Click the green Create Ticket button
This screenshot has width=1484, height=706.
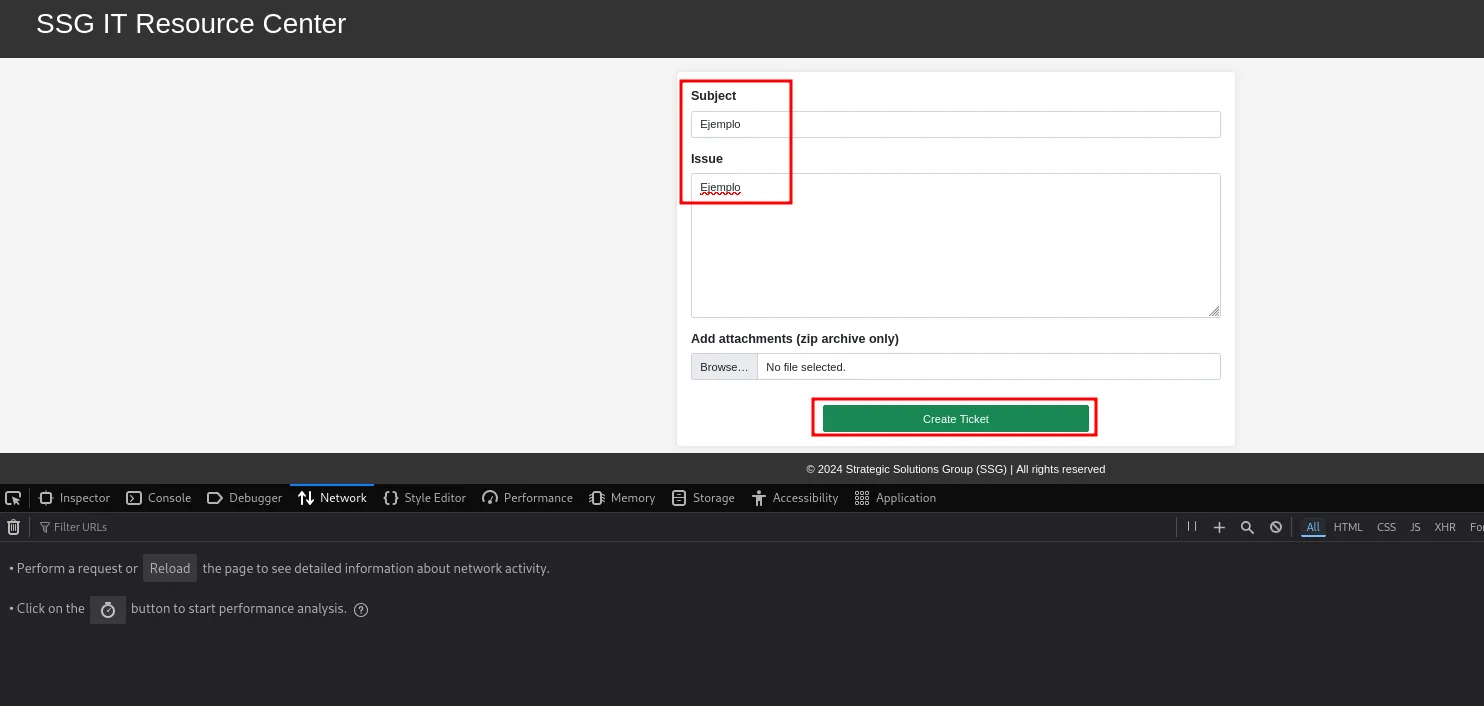[956, 419]
